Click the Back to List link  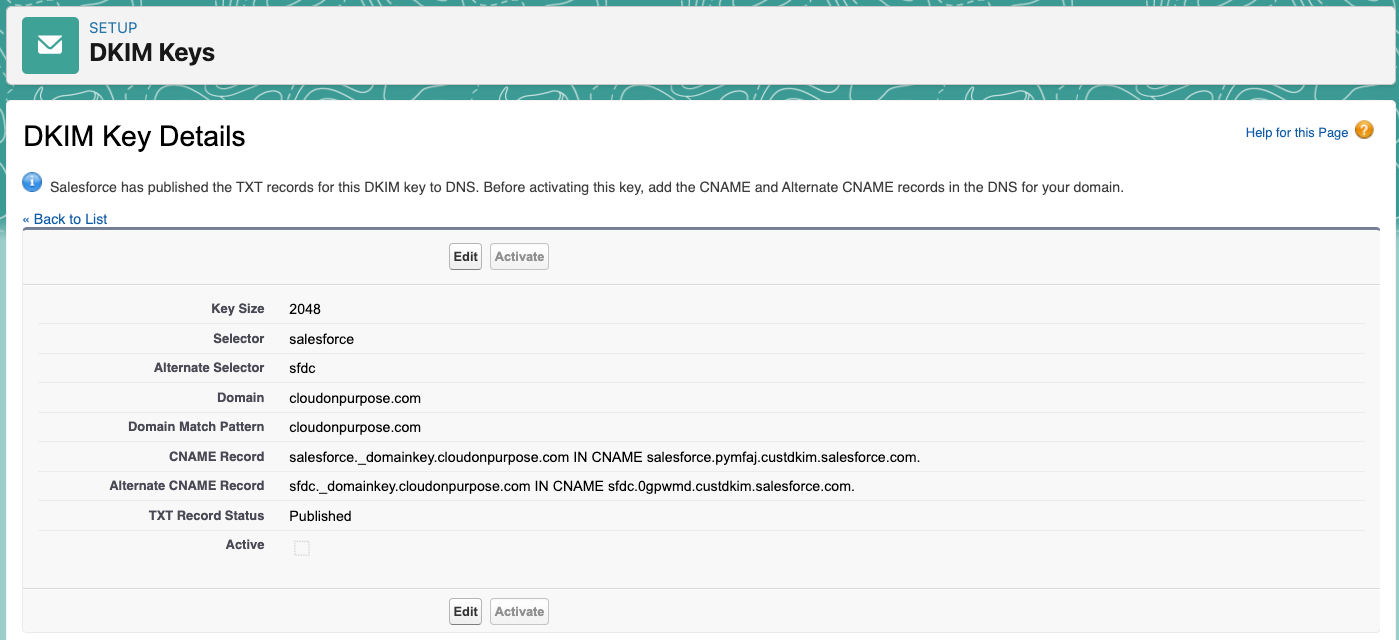(x=66, y=218)
